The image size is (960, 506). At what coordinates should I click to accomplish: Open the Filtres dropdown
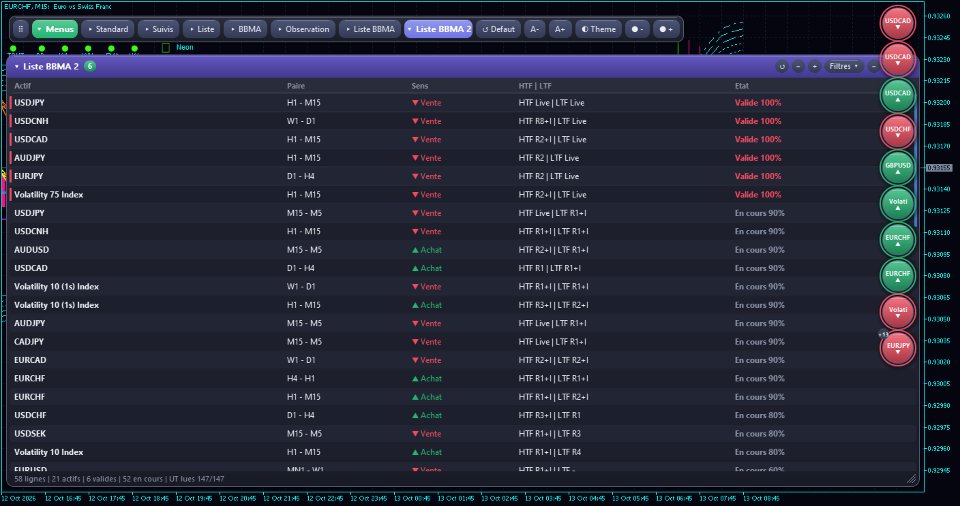[843, 66]
